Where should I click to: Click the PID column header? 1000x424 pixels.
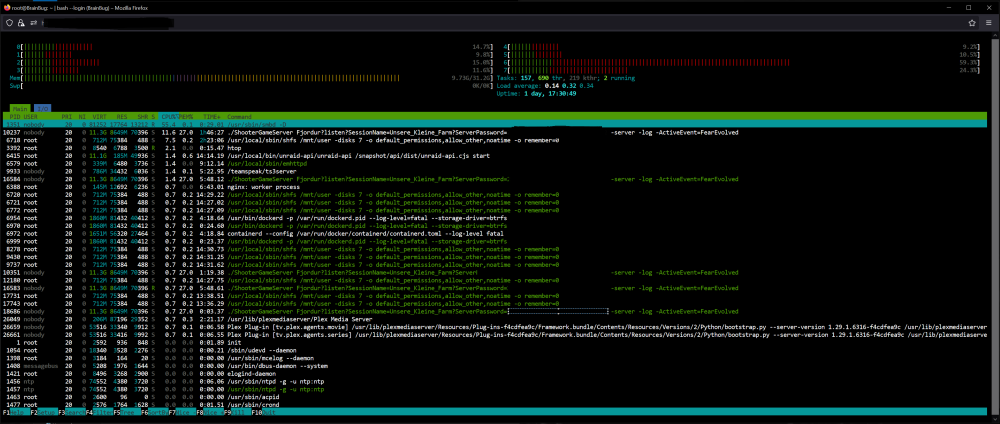point(14,117)
